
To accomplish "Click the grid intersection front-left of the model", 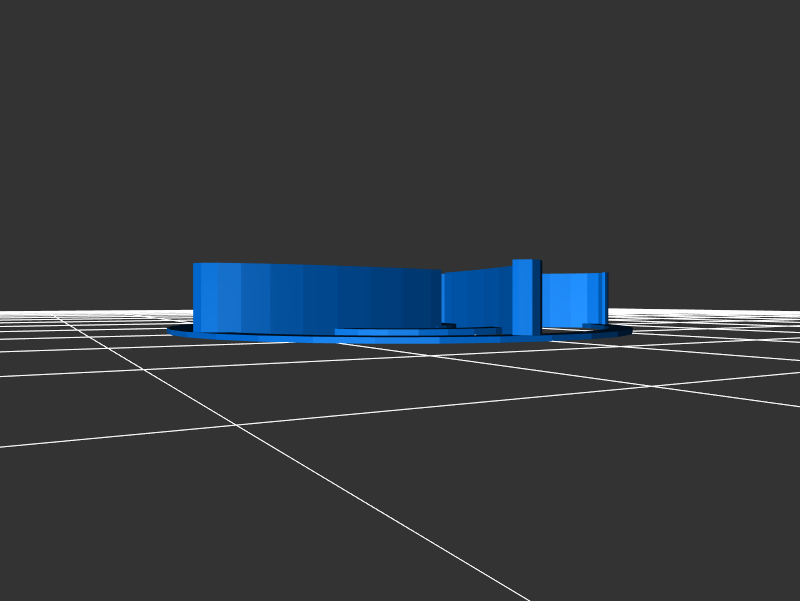I will (x=237, y=425).
